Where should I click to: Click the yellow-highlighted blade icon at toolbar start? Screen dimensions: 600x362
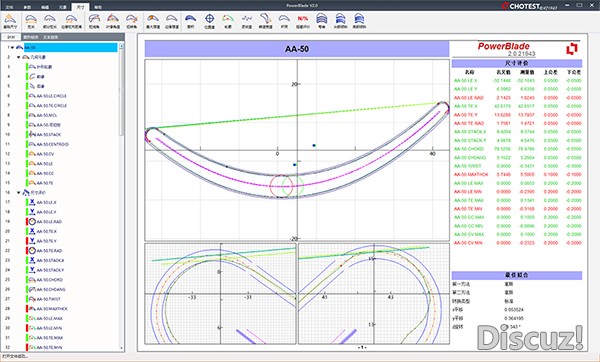point(10,18)
